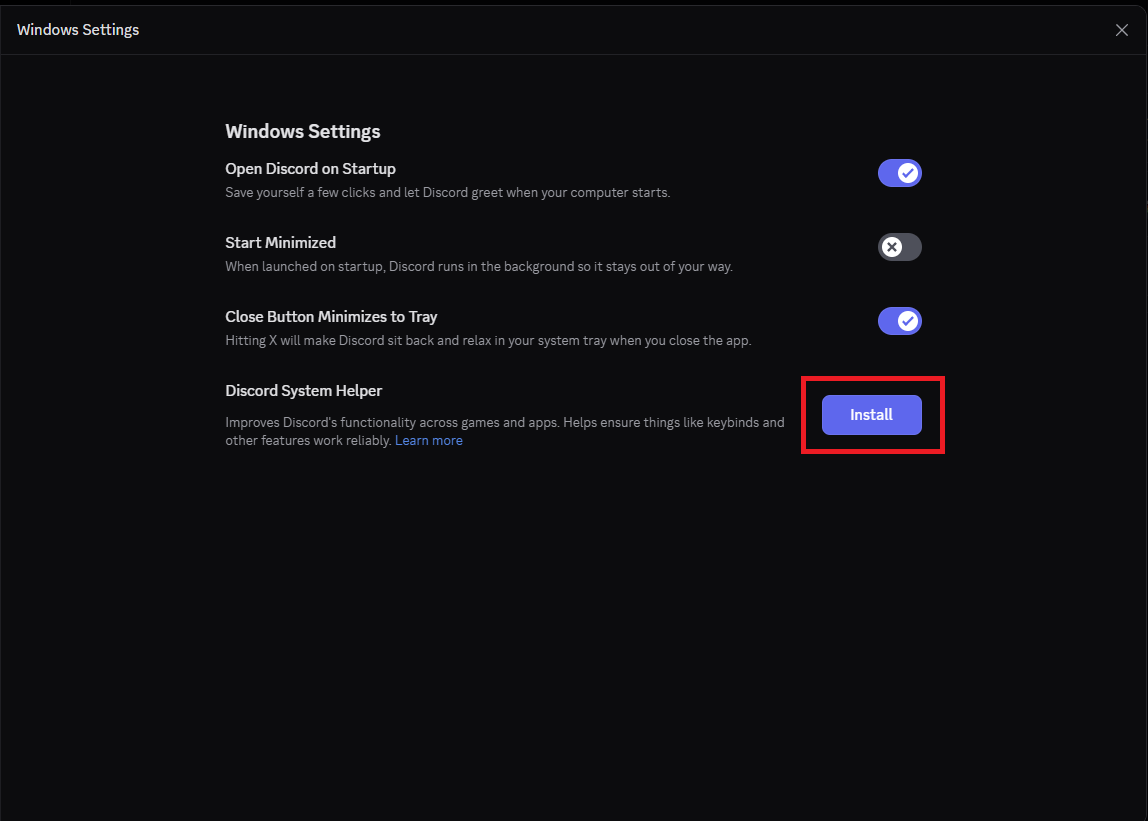Click the Open Discord on Startup label
The image size is (1148, 821).
pos(310,169)
